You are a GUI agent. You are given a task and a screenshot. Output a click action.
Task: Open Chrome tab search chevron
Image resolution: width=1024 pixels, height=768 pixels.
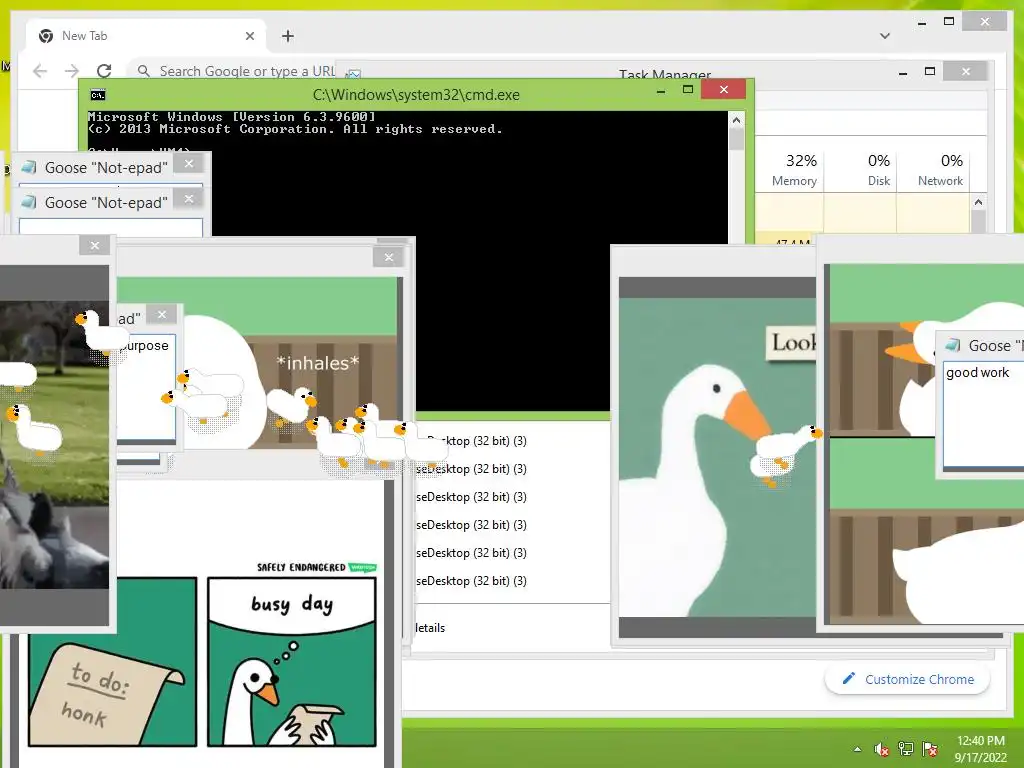click(885, 36)
